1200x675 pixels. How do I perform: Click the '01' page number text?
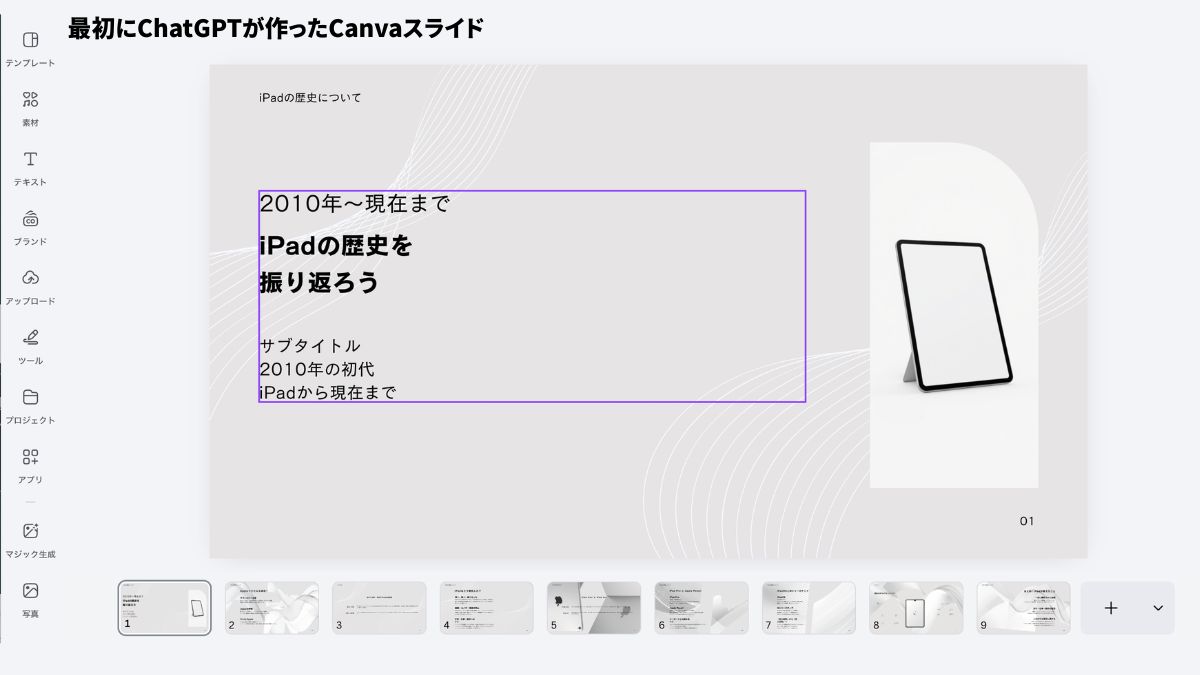coord(1027,521)
